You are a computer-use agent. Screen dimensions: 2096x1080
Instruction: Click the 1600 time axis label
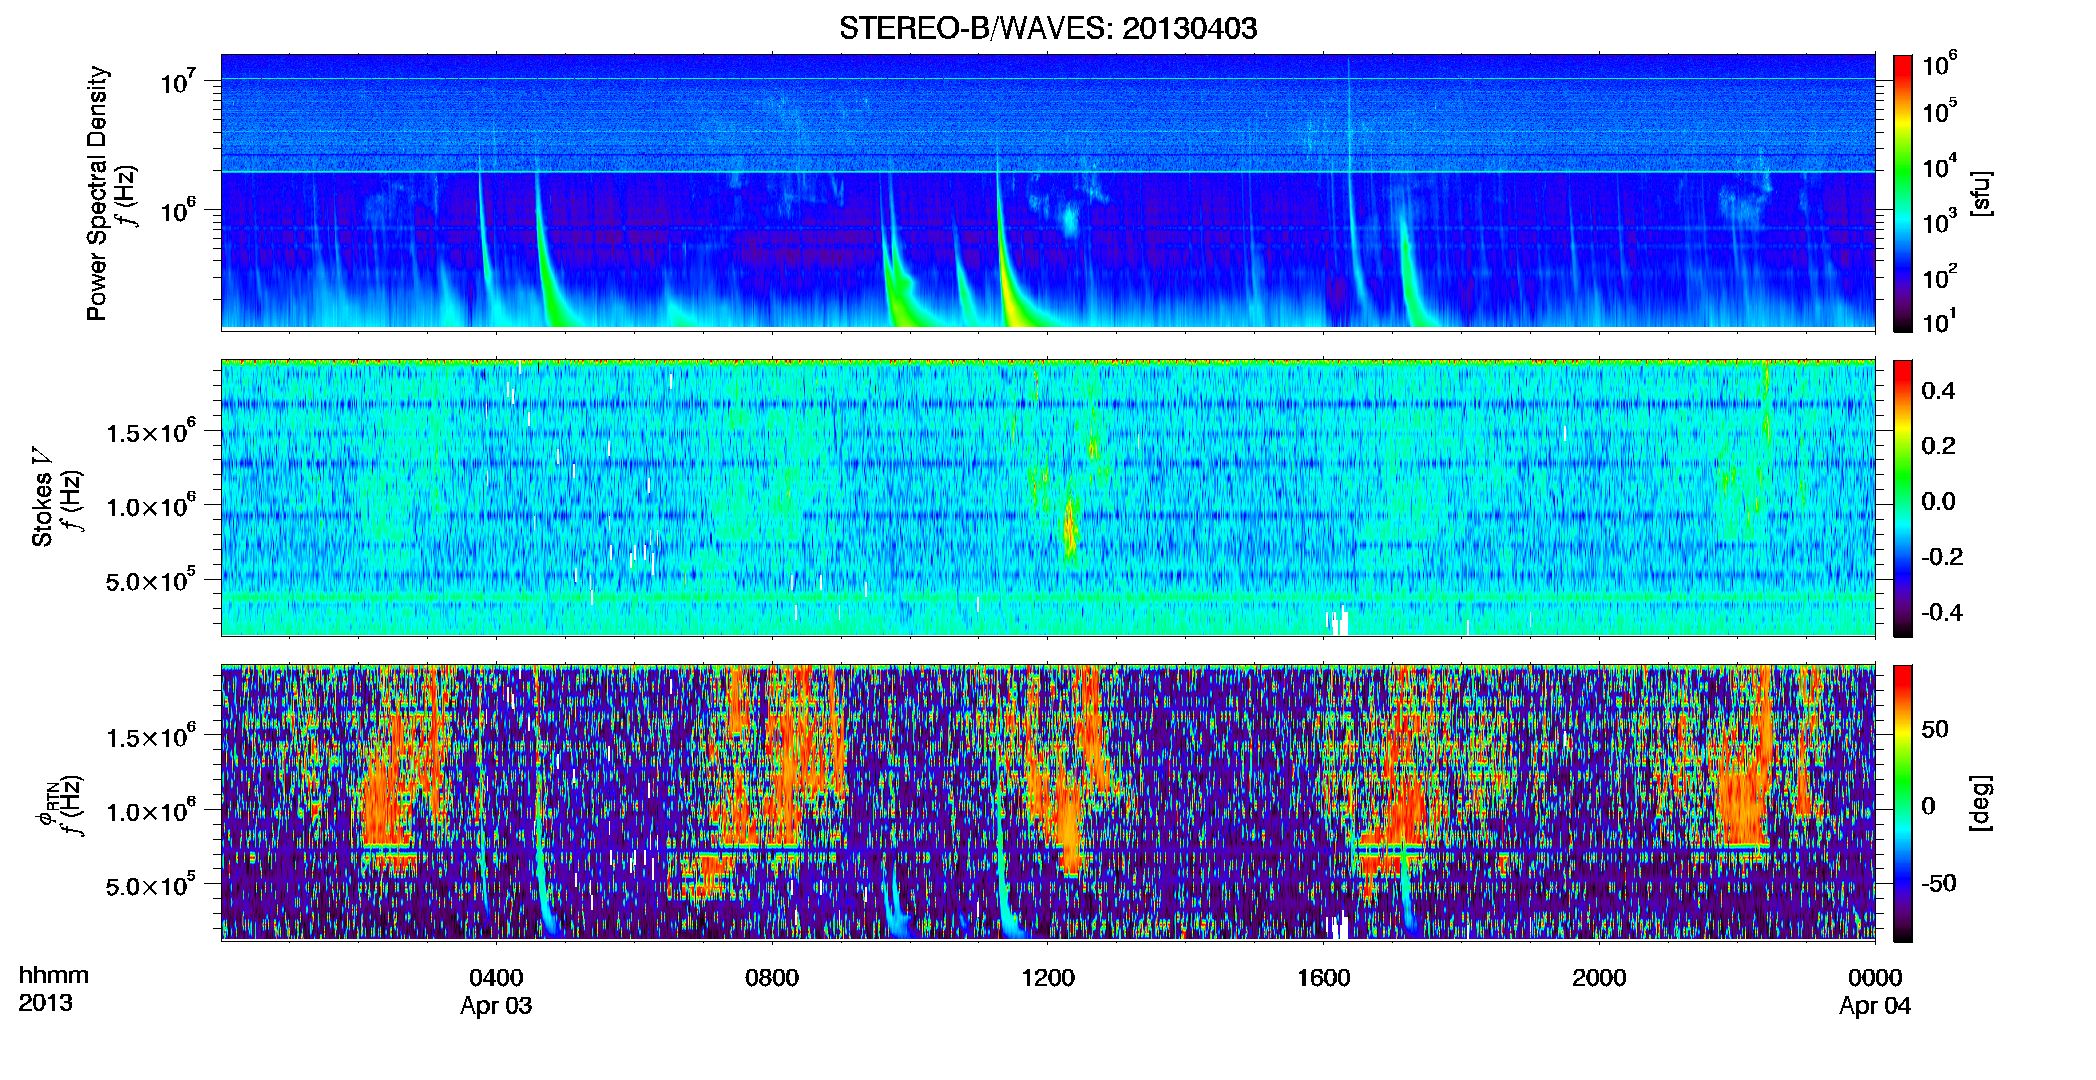(x=1323, y=977)
